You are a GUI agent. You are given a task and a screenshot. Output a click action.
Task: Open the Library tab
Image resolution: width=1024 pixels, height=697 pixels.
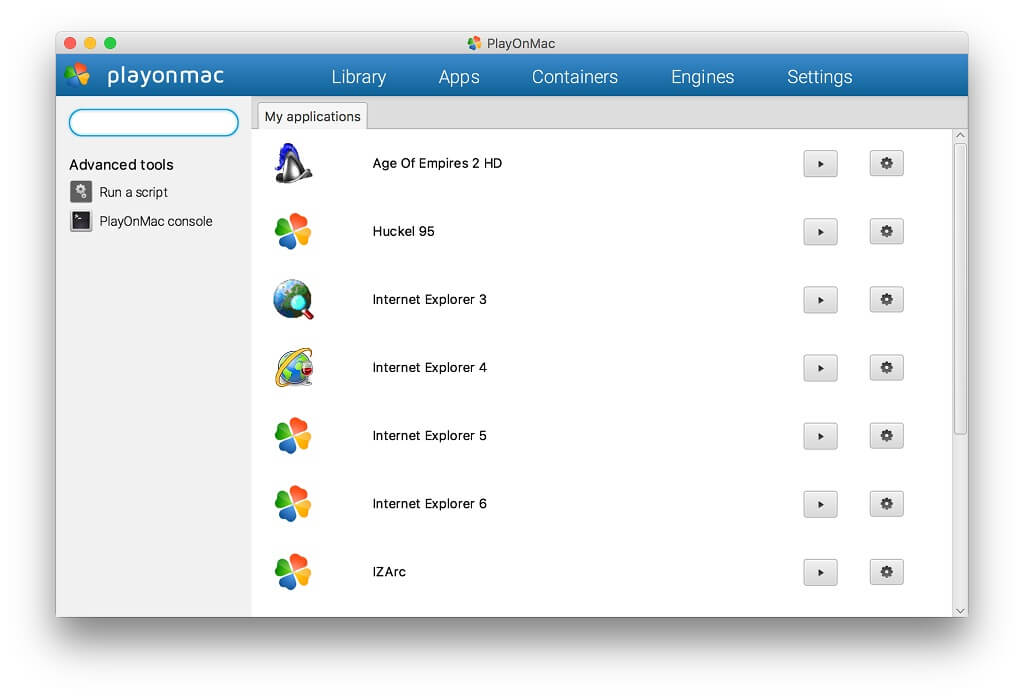[x=359, y=76]
